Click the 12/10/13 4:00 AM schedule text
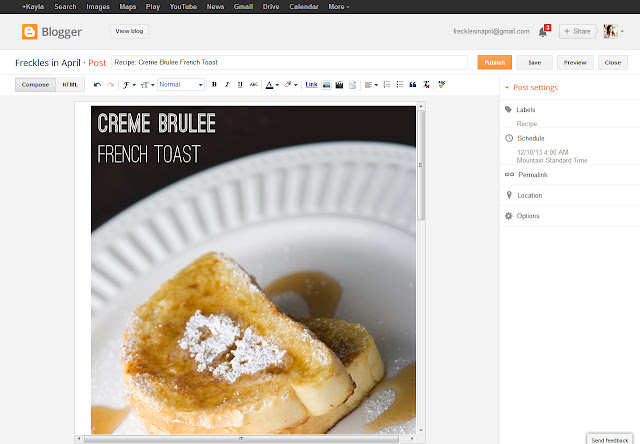Screen dimensions: 640x444 tap(542, 152)
